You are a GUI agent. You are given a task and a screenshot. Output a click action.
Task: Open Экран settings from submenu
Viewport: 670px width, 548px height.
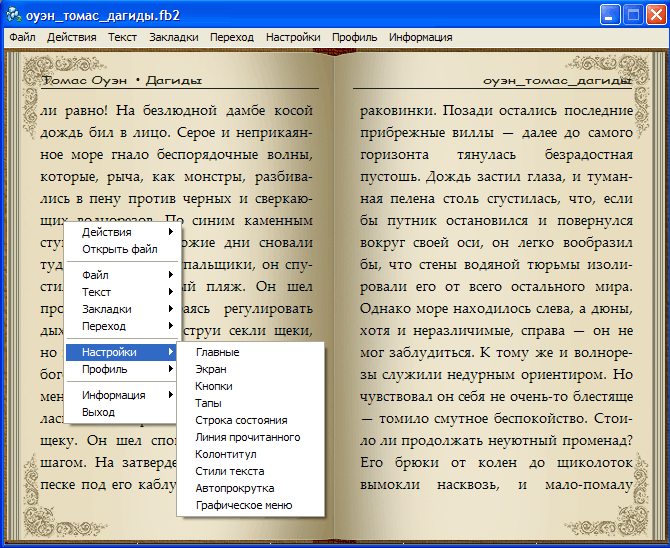click(210, 369)
